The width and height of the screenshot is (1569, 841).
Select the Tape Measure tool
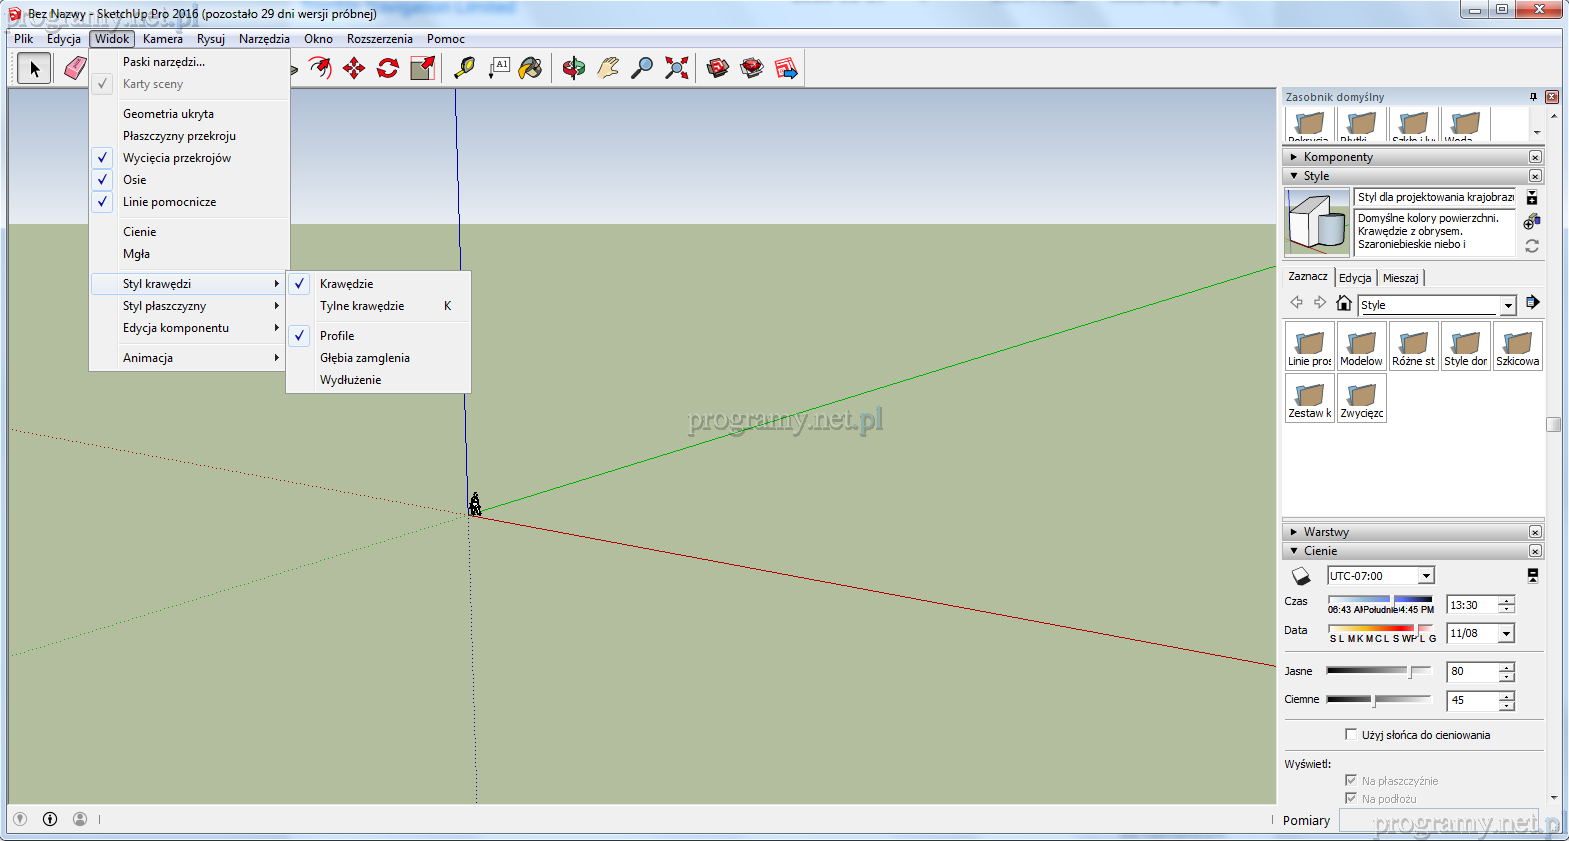coord(464,68)
